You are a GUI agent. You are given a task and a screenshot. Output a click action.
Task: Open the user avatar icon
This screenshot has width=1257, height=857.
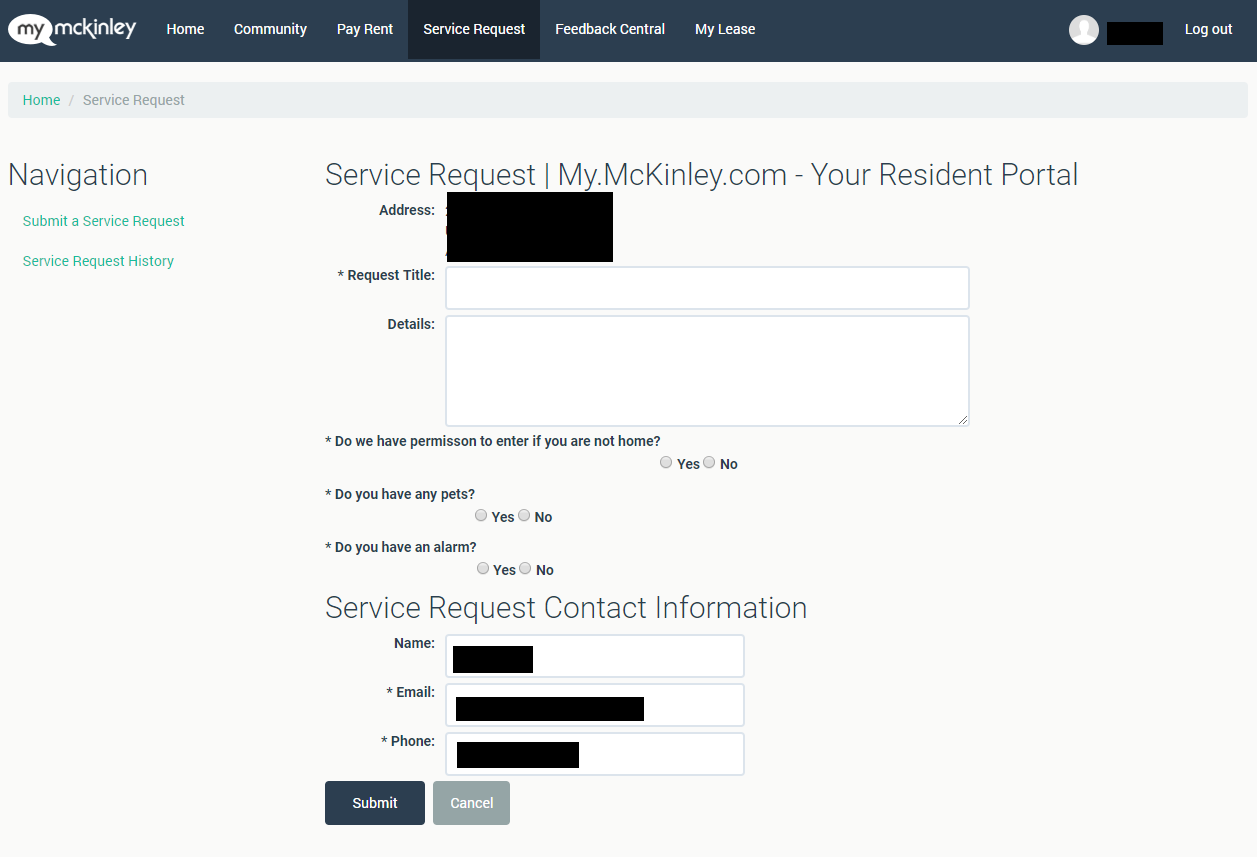click(x=1084, y=30)
